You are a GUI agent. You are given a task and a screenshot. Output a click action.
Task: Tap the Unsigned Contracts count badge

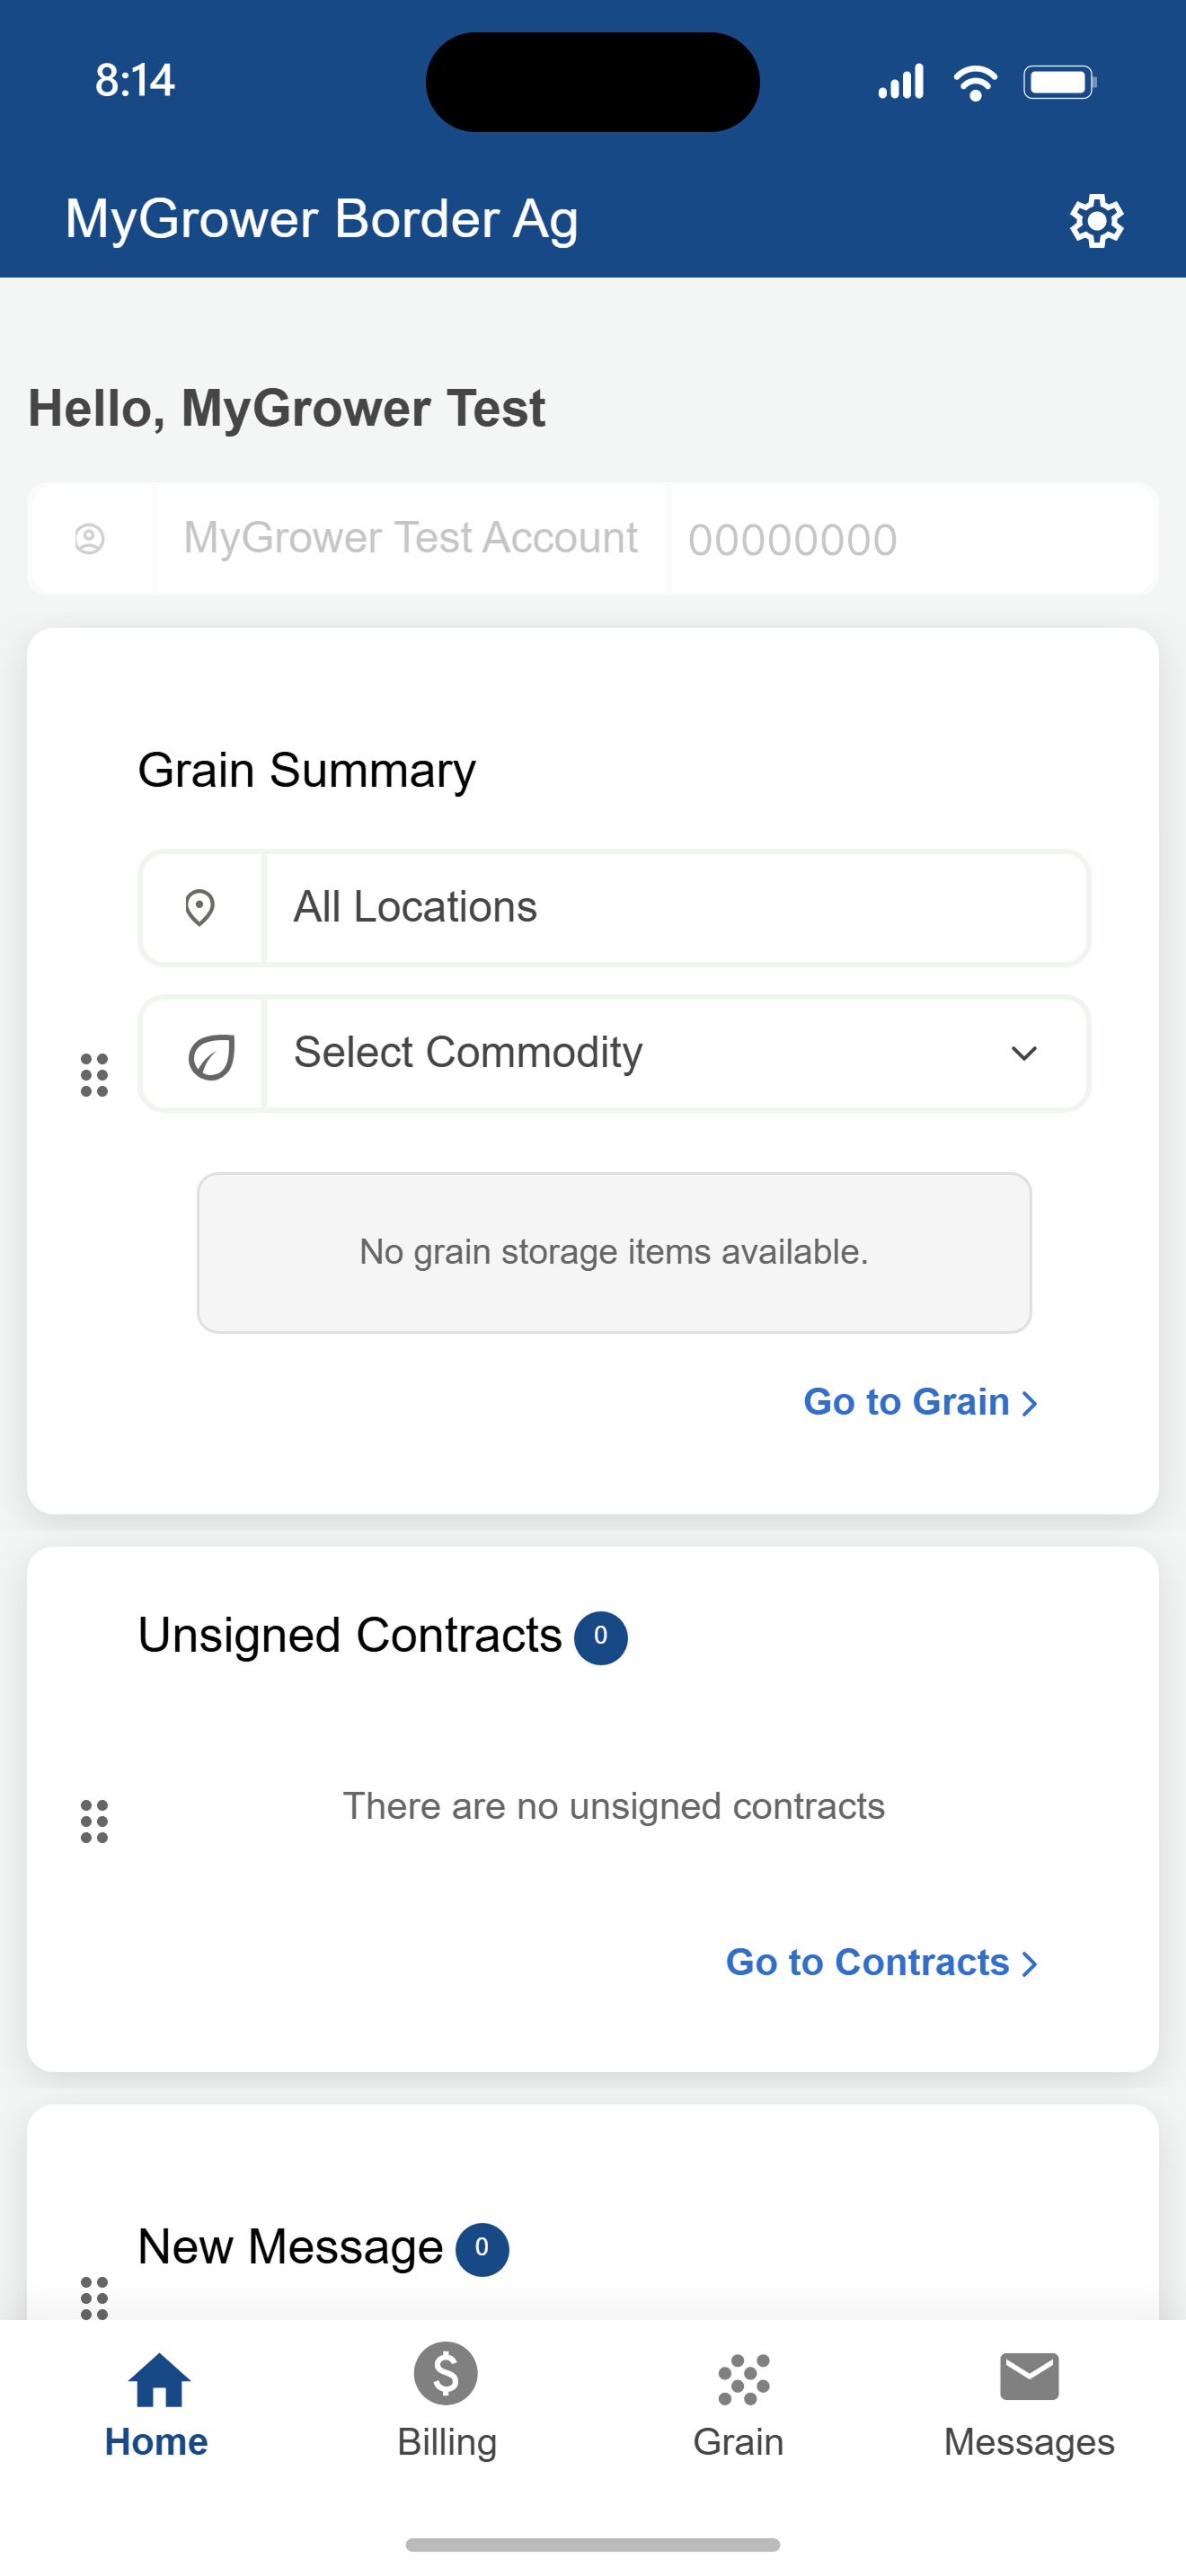pos(600,1637)
